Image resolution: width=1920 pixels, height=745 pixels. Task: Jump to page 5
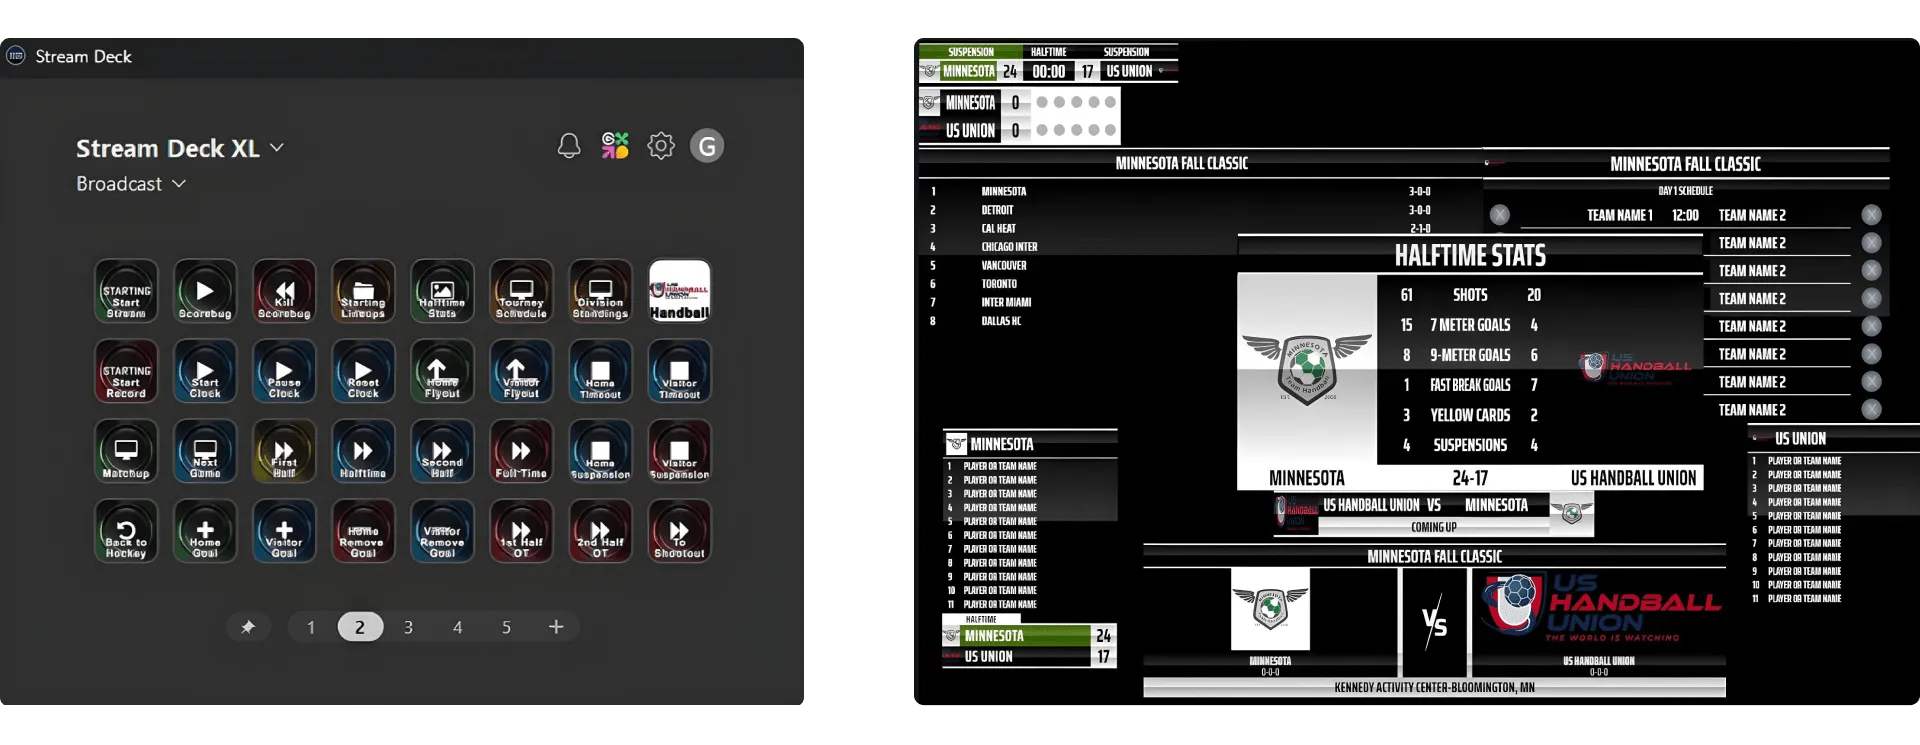[506, 627]
